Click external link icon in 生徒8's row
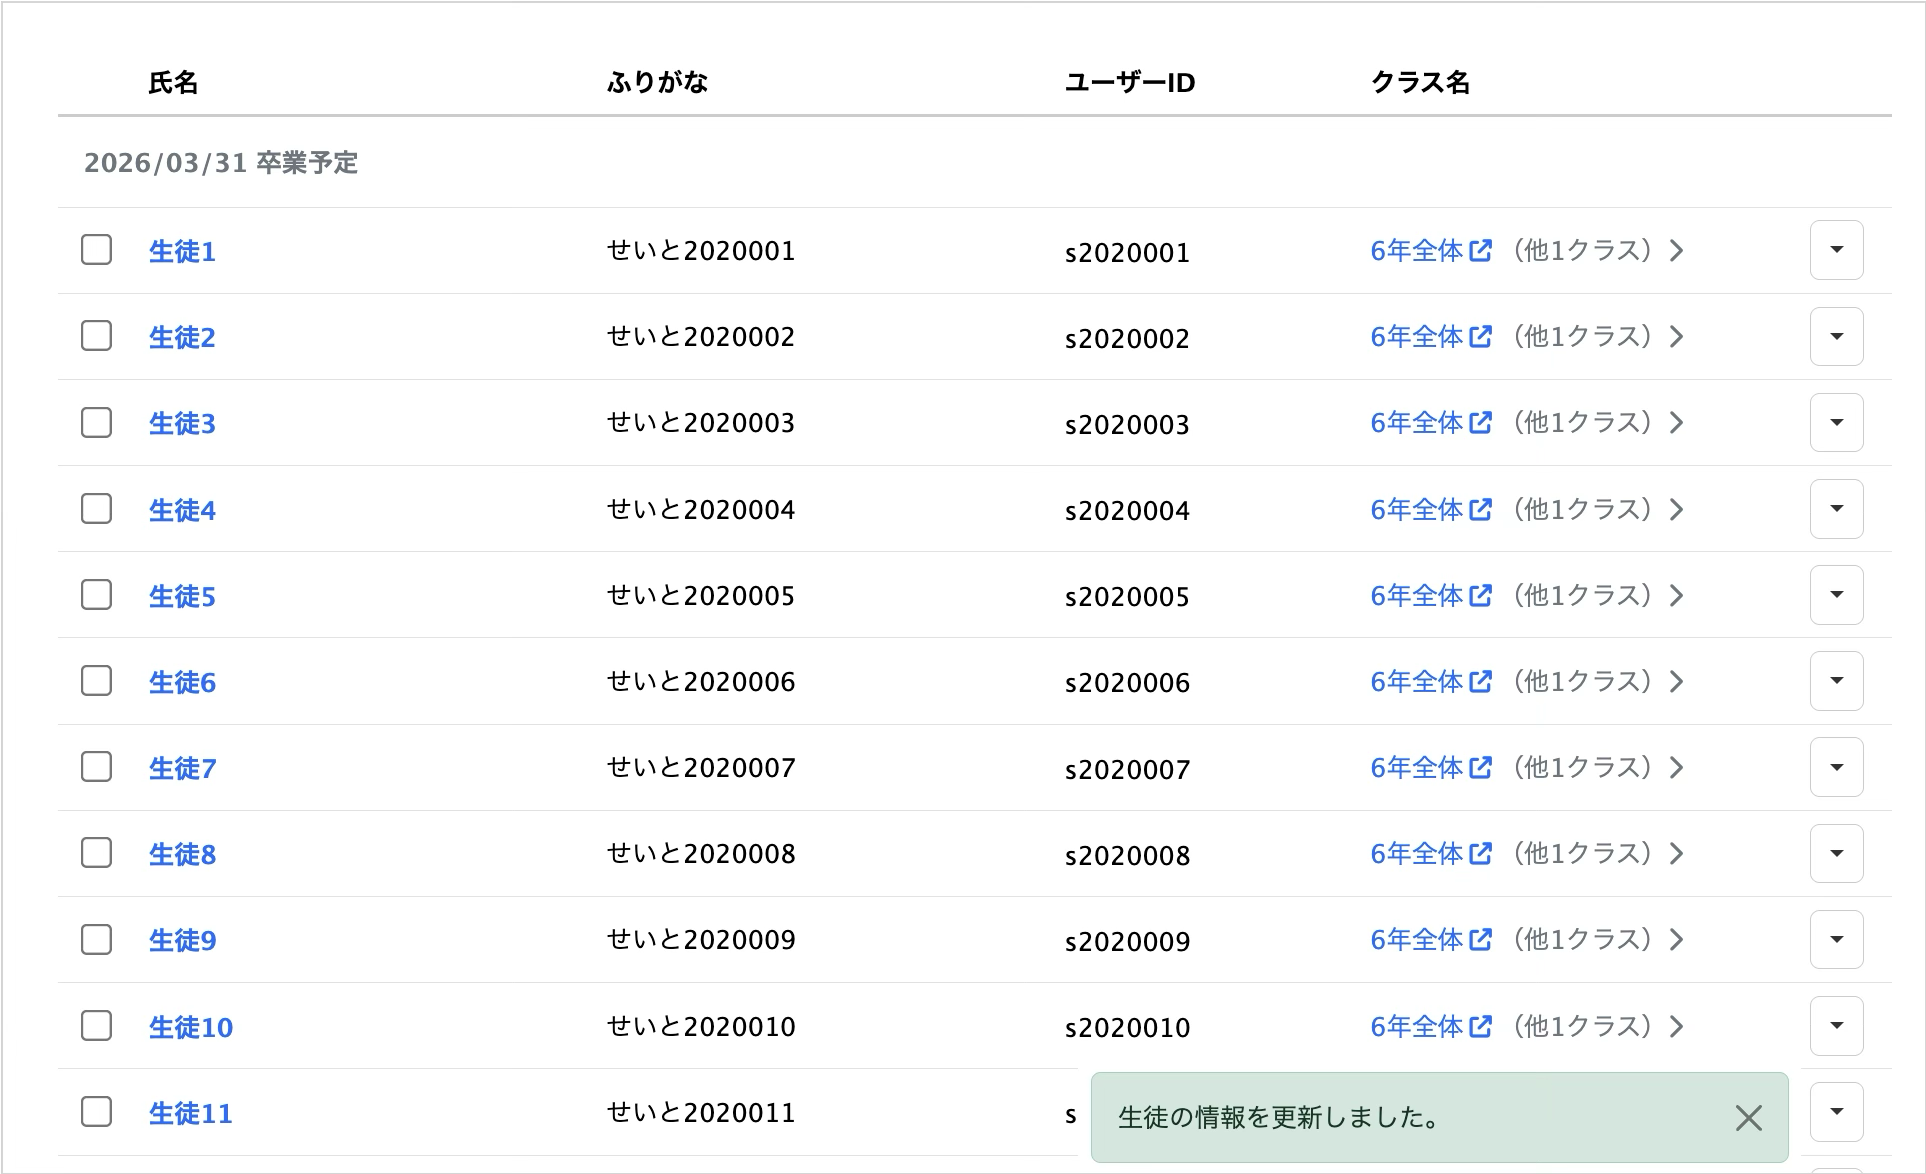 click(x=1480, y=853)
